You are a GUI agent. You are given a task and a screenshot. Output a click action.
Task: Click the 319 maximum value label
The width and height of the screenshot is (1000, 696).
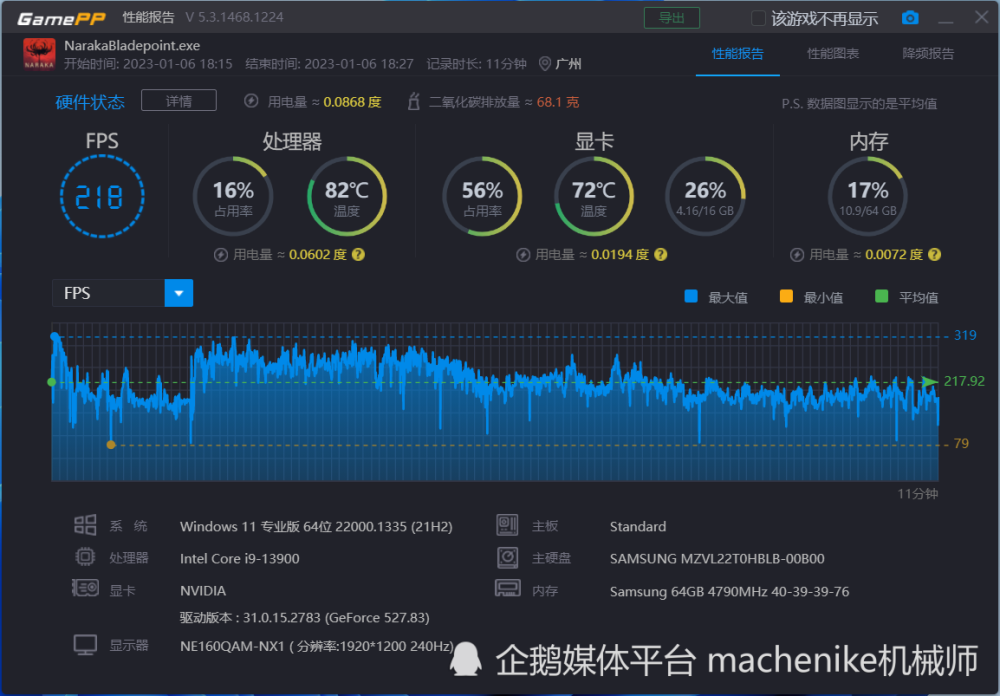[965, 335]
